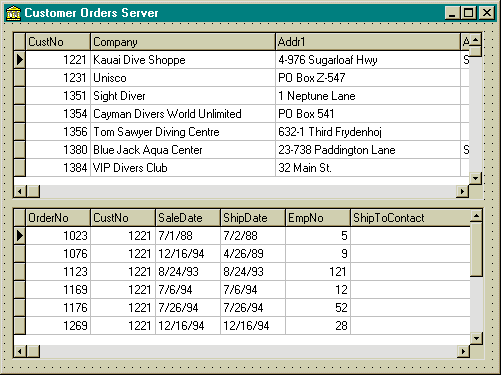Close the Customer Orders Server window
Image resolution: width=501 pixels, height=375 pixels.
[x=487, y=13]
